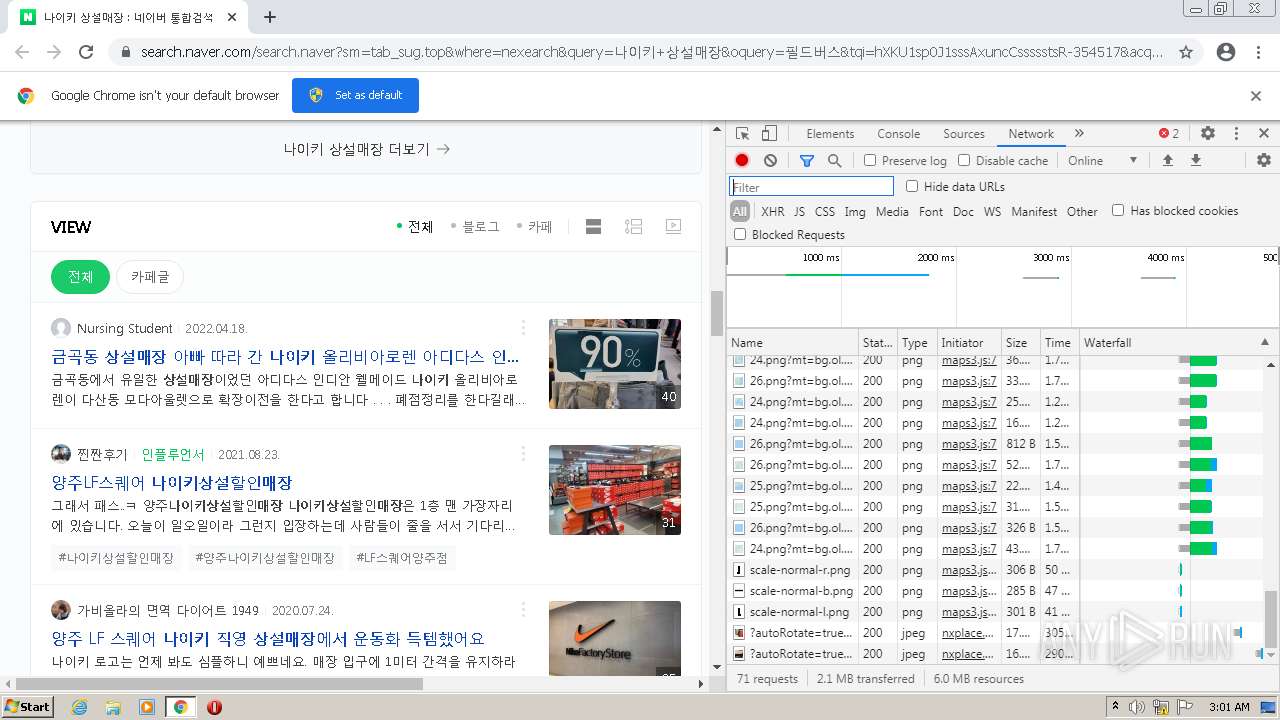Switch VIEW to the video layout icon
The height and width of the screenshot is (720, 1280).
point(673,227)
